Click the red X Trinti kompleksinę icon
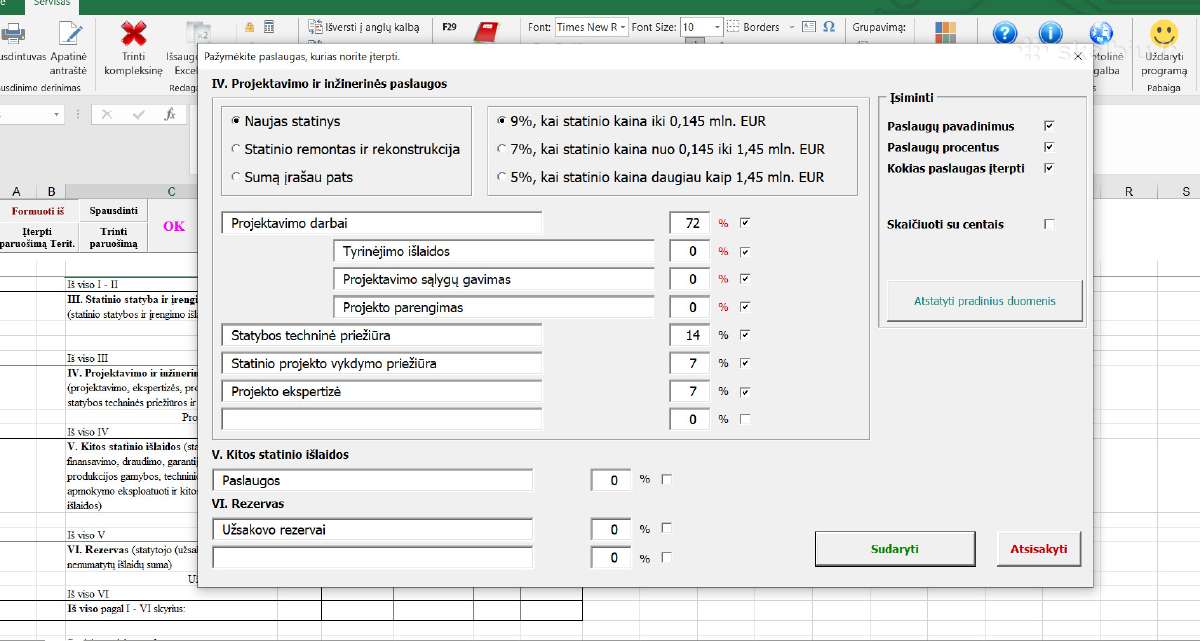 point(133,34)
